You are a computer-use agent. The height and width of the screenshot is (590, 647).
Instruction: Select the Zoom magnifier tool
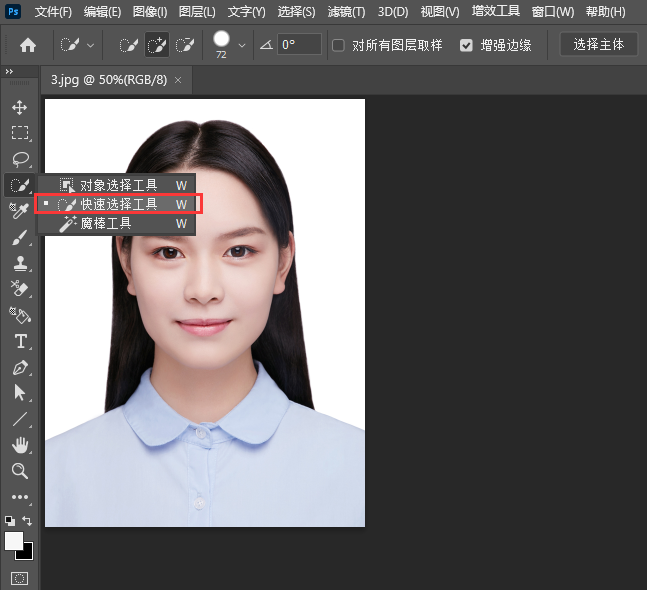point(19,470)
